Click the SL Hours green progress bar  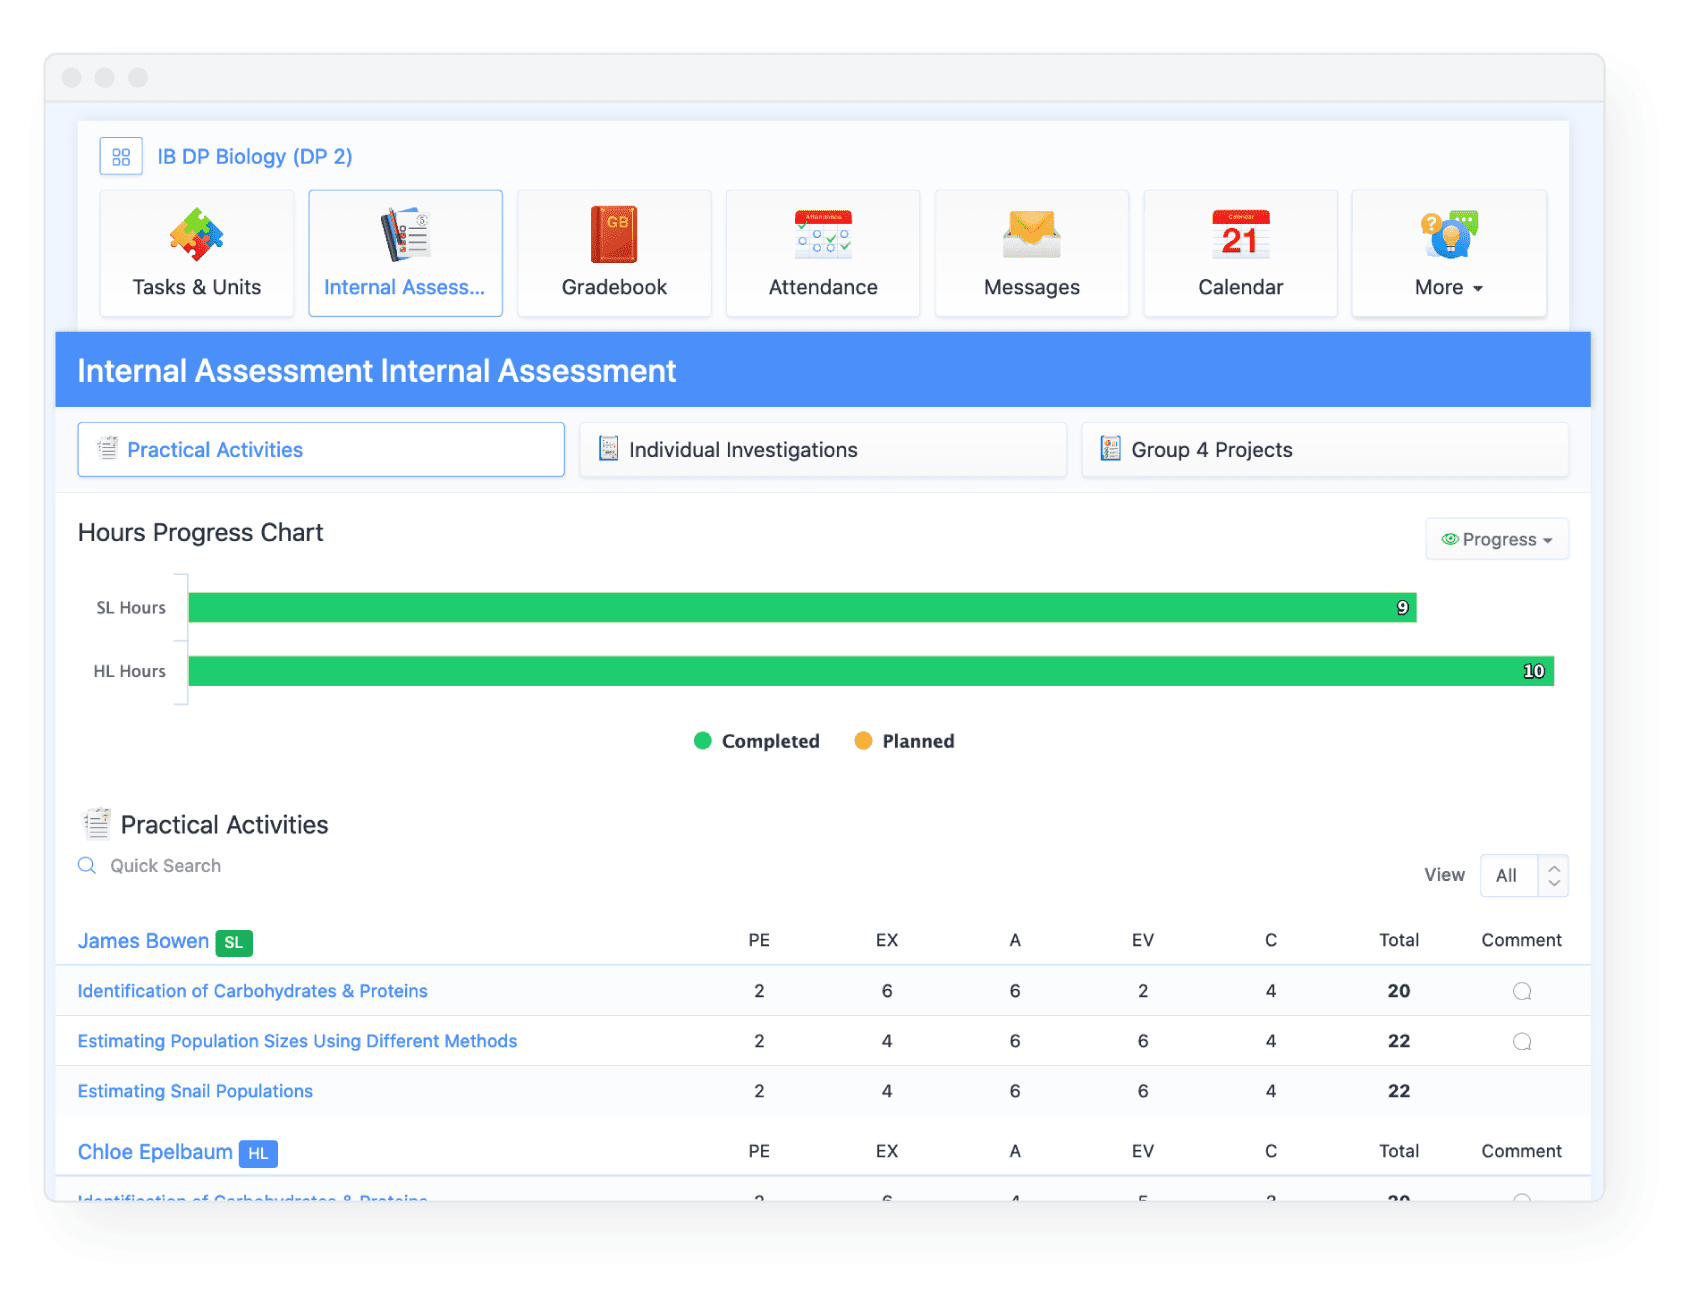802,607
